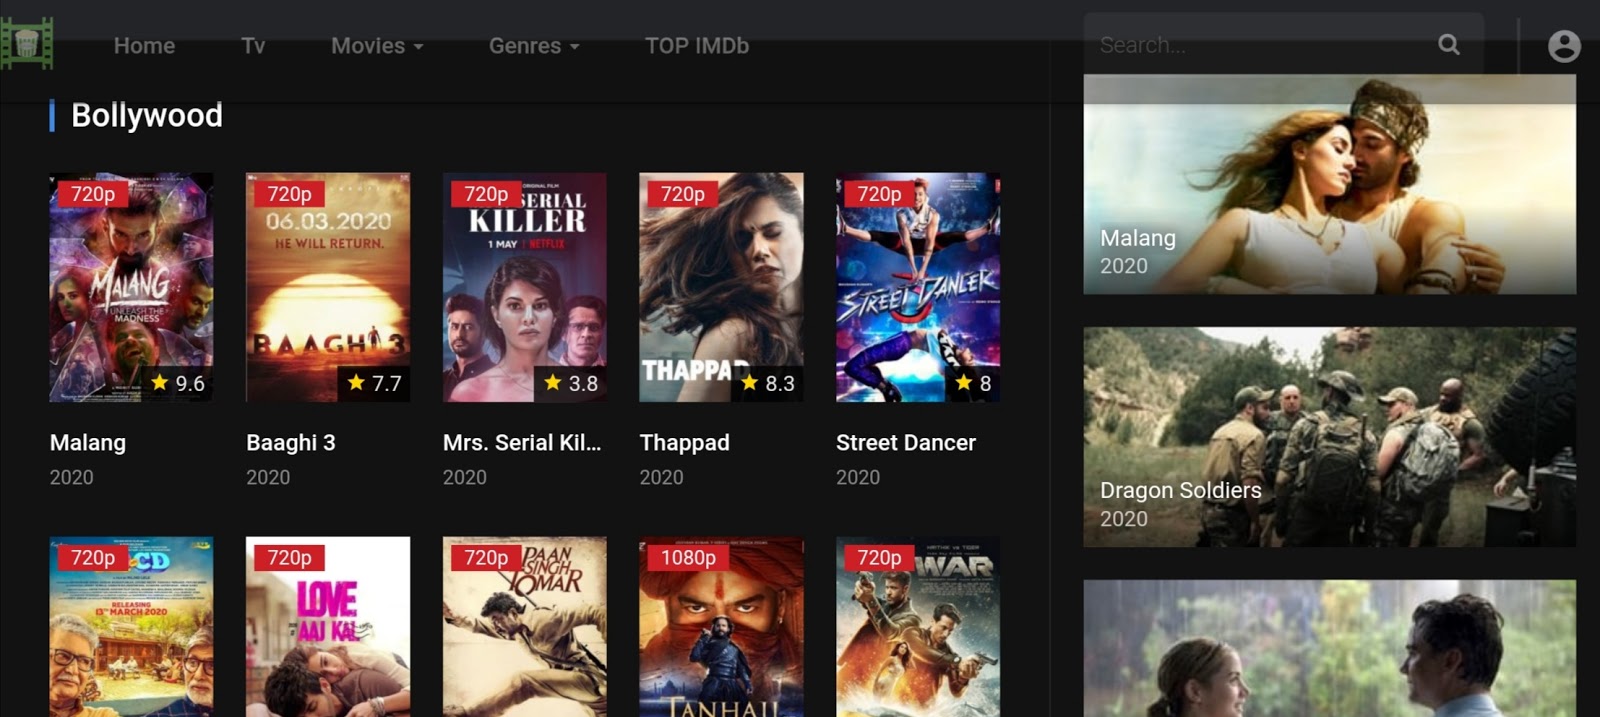Click the Mrs. Serial Kil... title link
Viewport: 1600px width, 717px height.
522,443
